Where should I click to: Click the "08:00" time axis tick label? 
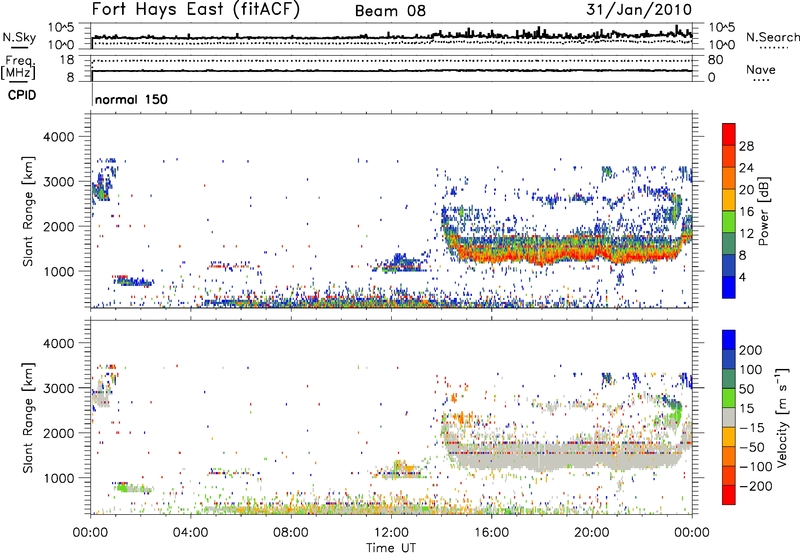[291, 533]
